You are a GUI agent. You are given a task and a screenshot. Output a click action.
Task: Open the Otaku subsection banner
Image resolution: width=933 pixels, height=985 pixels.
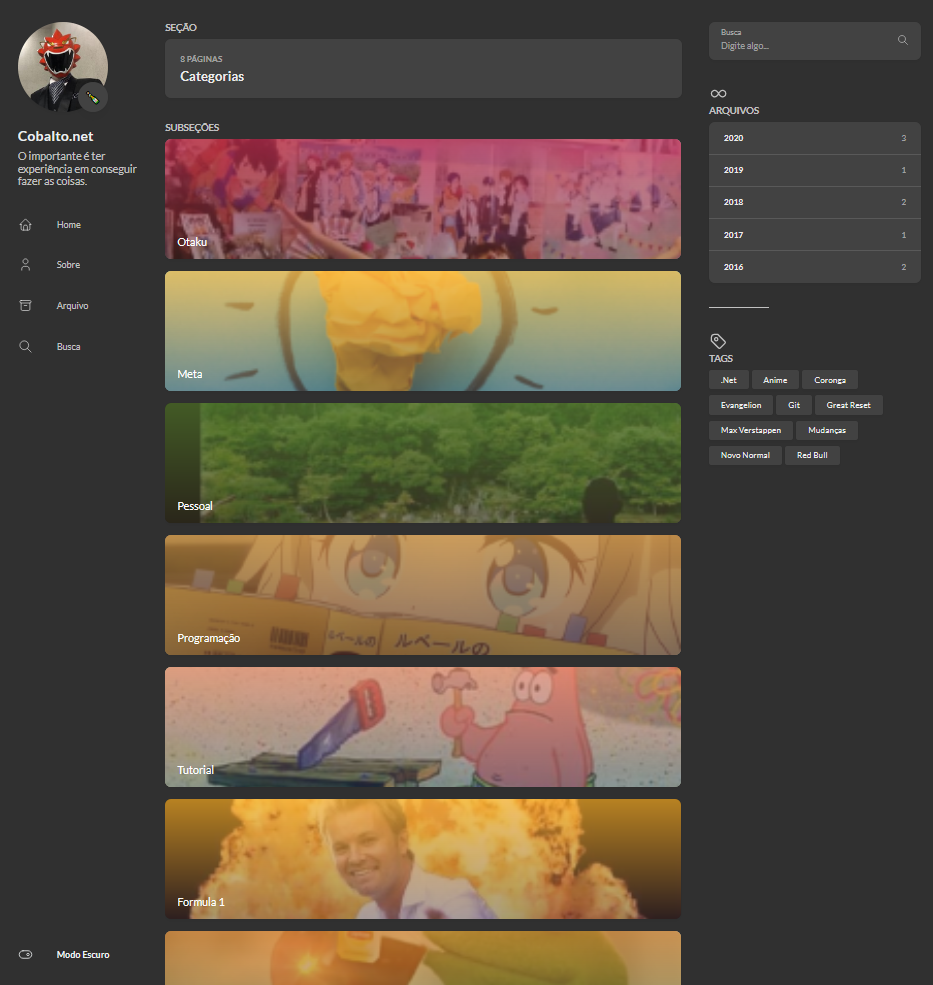tap(422, 198)
